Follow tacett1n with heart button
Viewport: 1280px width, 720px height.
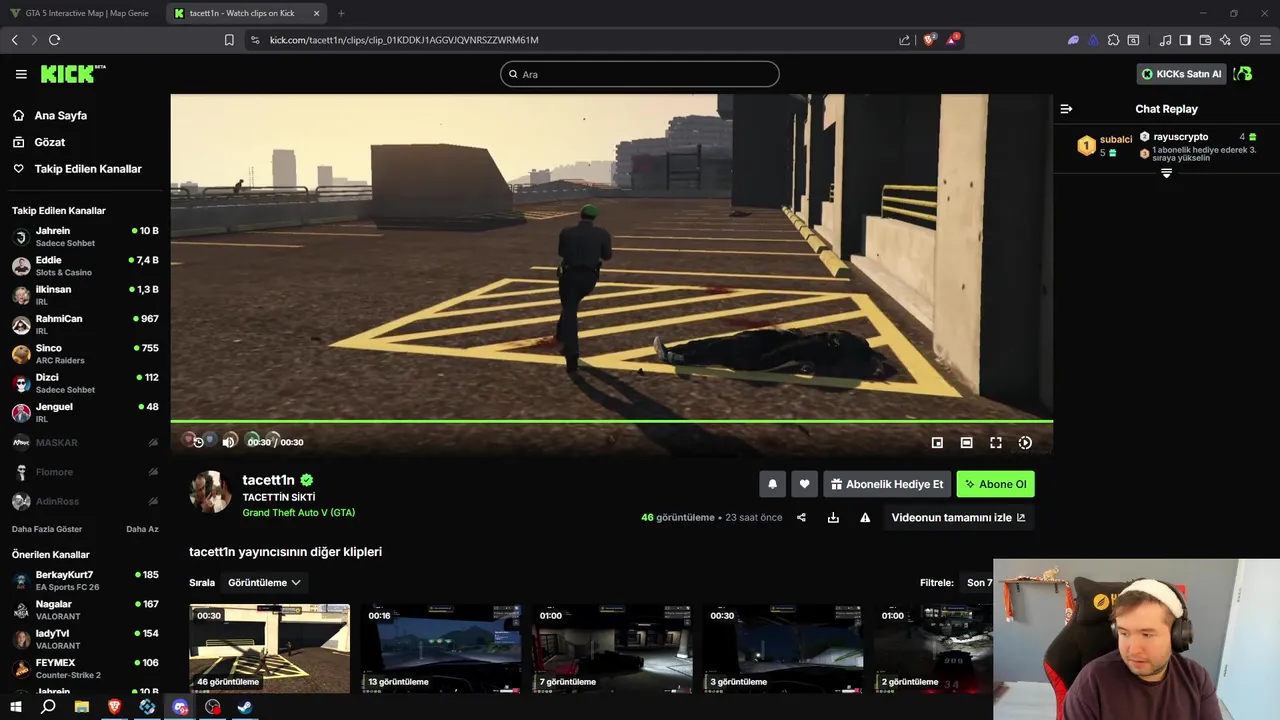804,484
